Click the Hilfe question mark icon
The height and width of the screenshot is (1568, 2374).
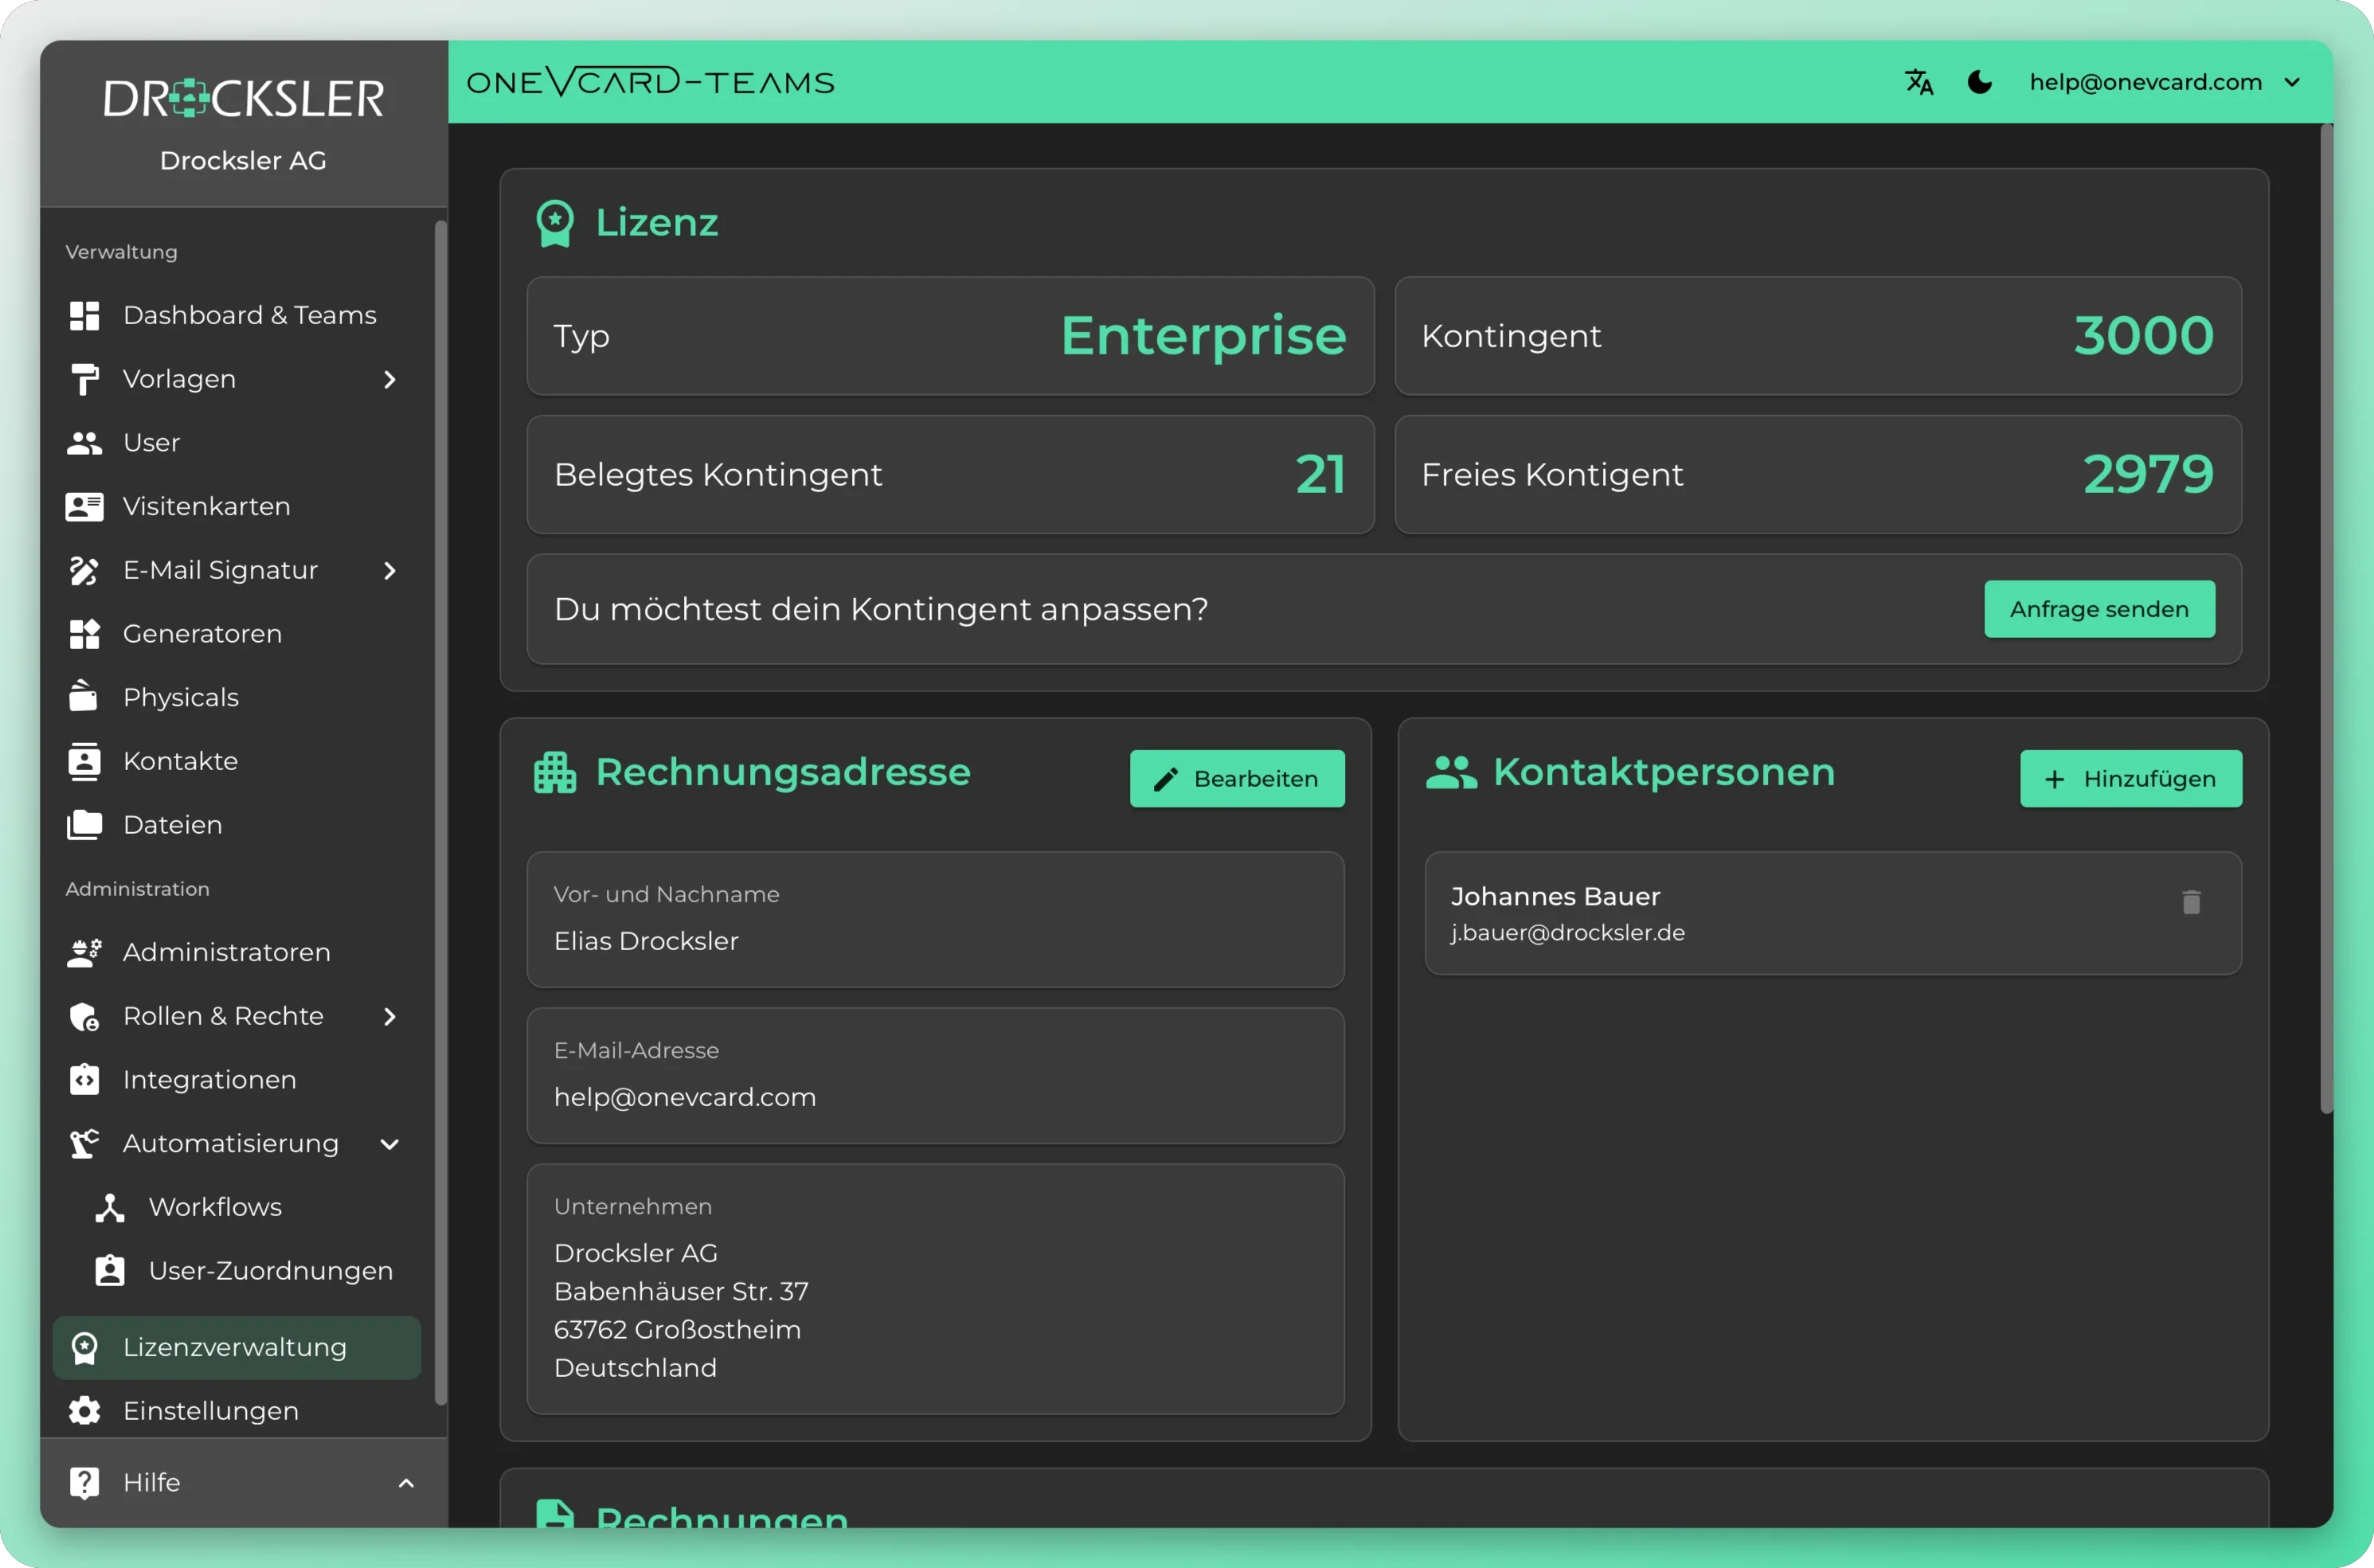[x=85, y=1482]
